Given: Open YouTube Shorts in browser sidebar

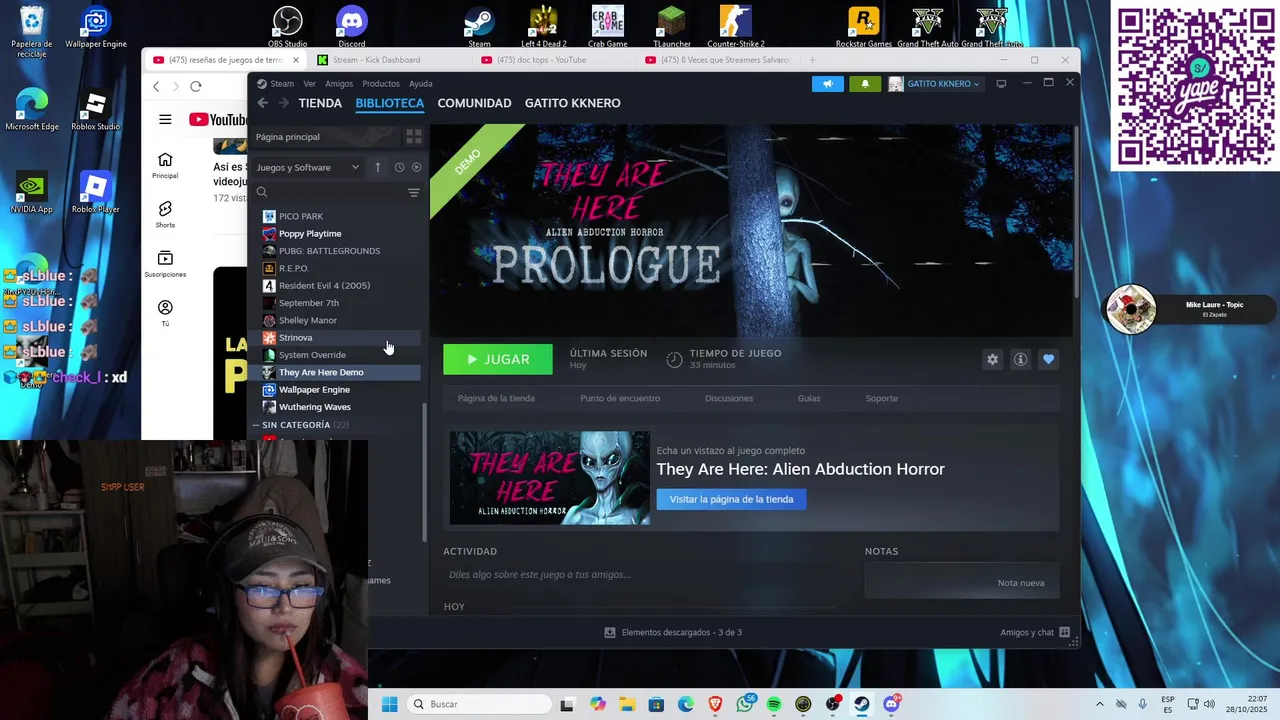Looking at the screenshot, I should pyautogui.click(x=165, y=214).
